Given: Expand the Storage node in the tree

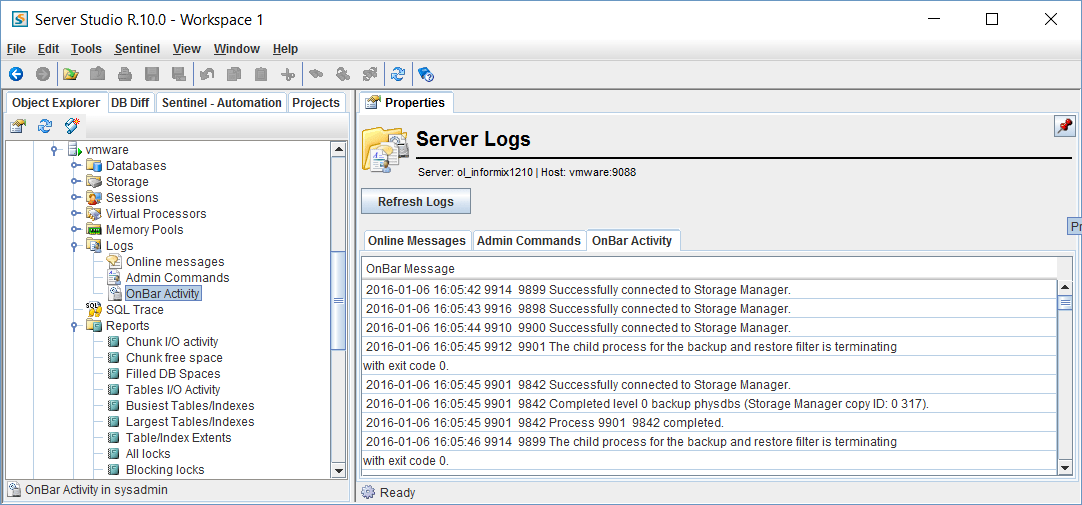Looking at the screenshot, I should click(x=75, y=182).
